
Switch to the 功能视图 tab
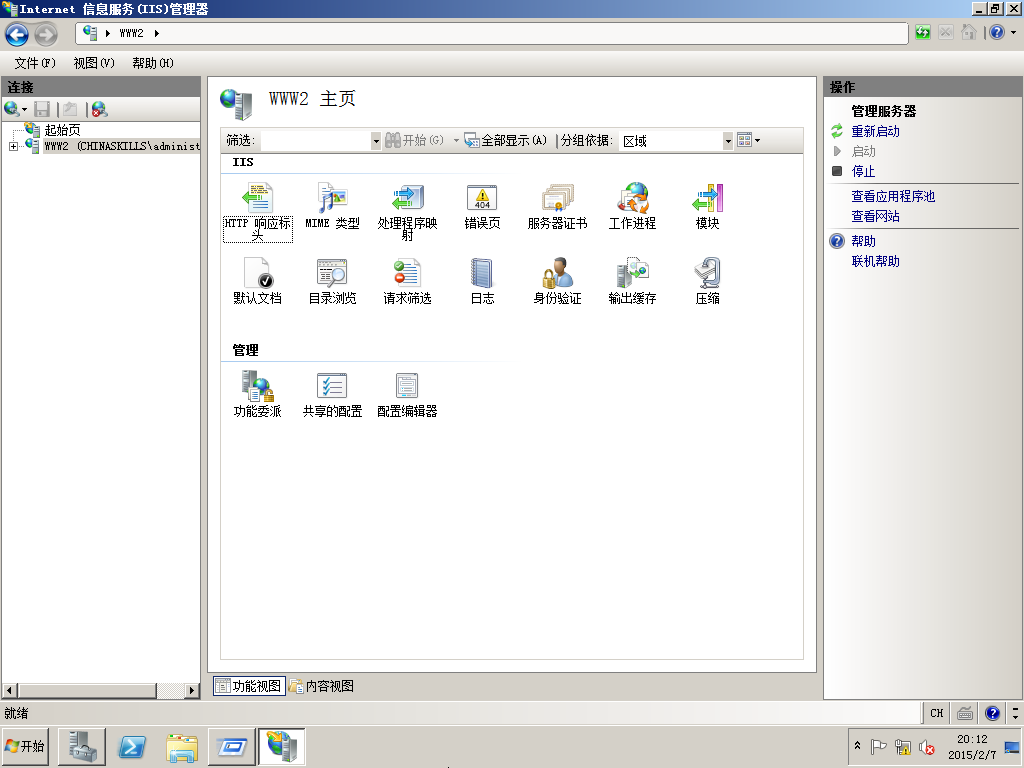(249, 686)
